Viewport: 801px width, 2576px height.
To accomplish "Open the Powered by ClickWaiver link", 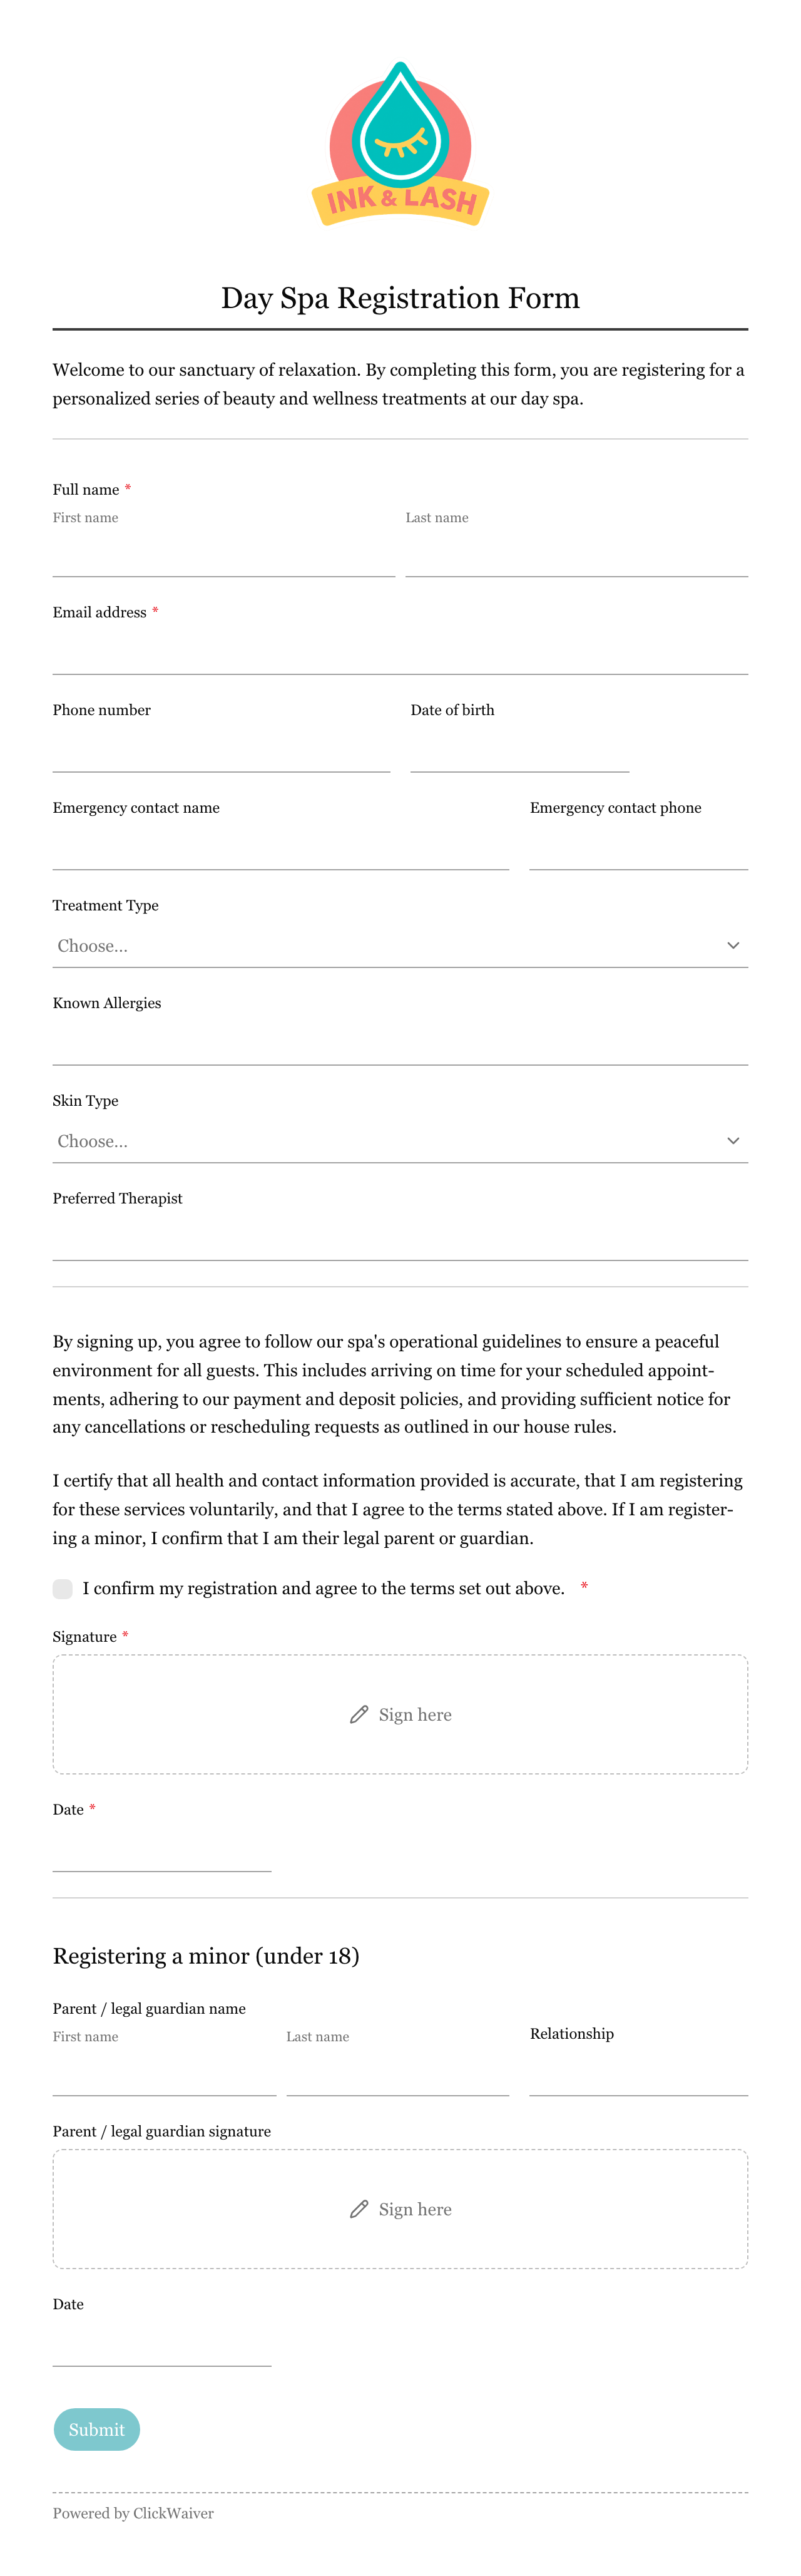I will pos(133,2513).
